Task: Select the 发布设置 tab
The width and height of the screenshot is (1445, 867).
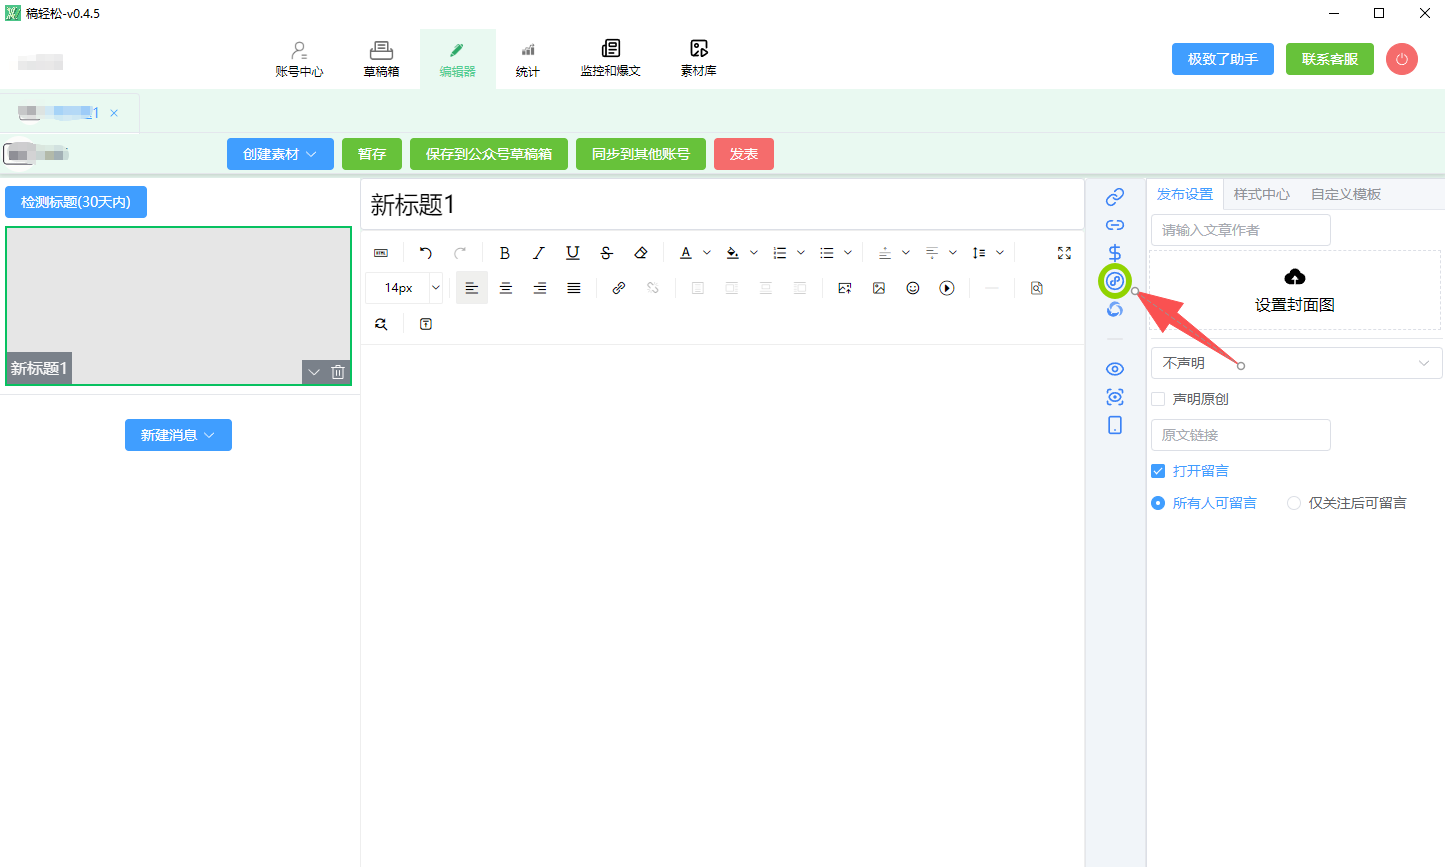Action: point(1185,194)
